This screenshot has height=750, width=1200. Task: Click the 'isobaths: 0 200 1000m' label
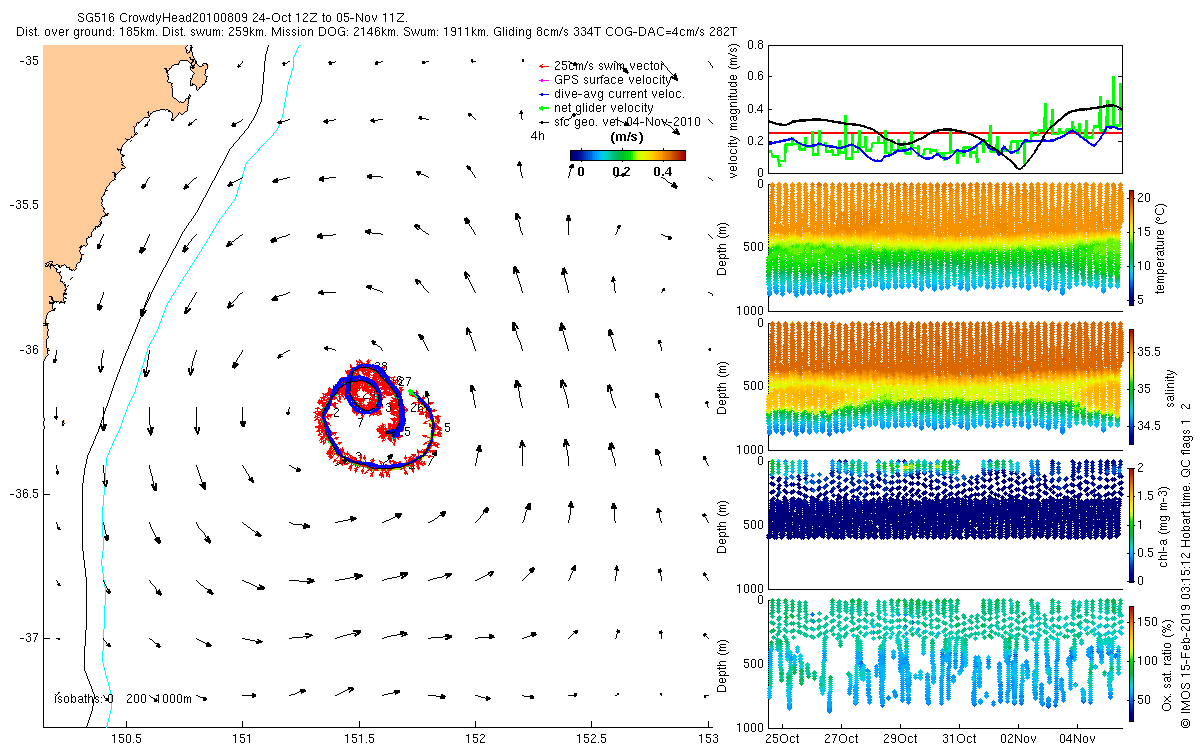pos(121,698)
